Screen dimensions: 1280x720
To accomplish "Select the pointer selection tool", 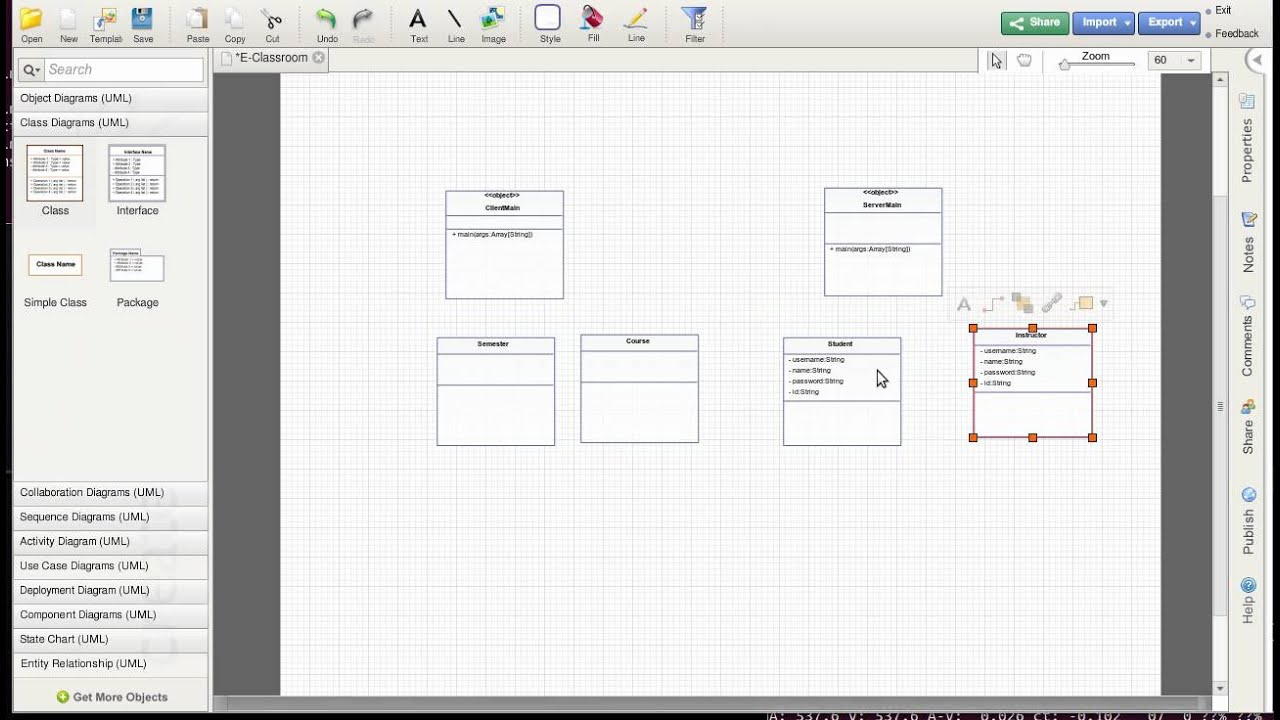I will pyautogui.click(x=996, y=60).
